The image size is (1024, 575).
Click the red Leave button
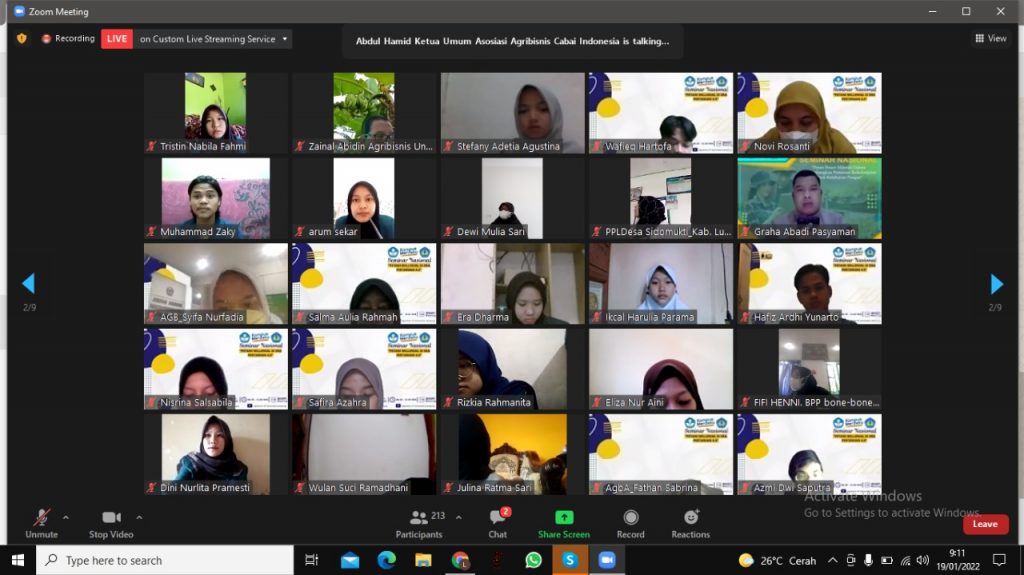[x=985, y=524]
